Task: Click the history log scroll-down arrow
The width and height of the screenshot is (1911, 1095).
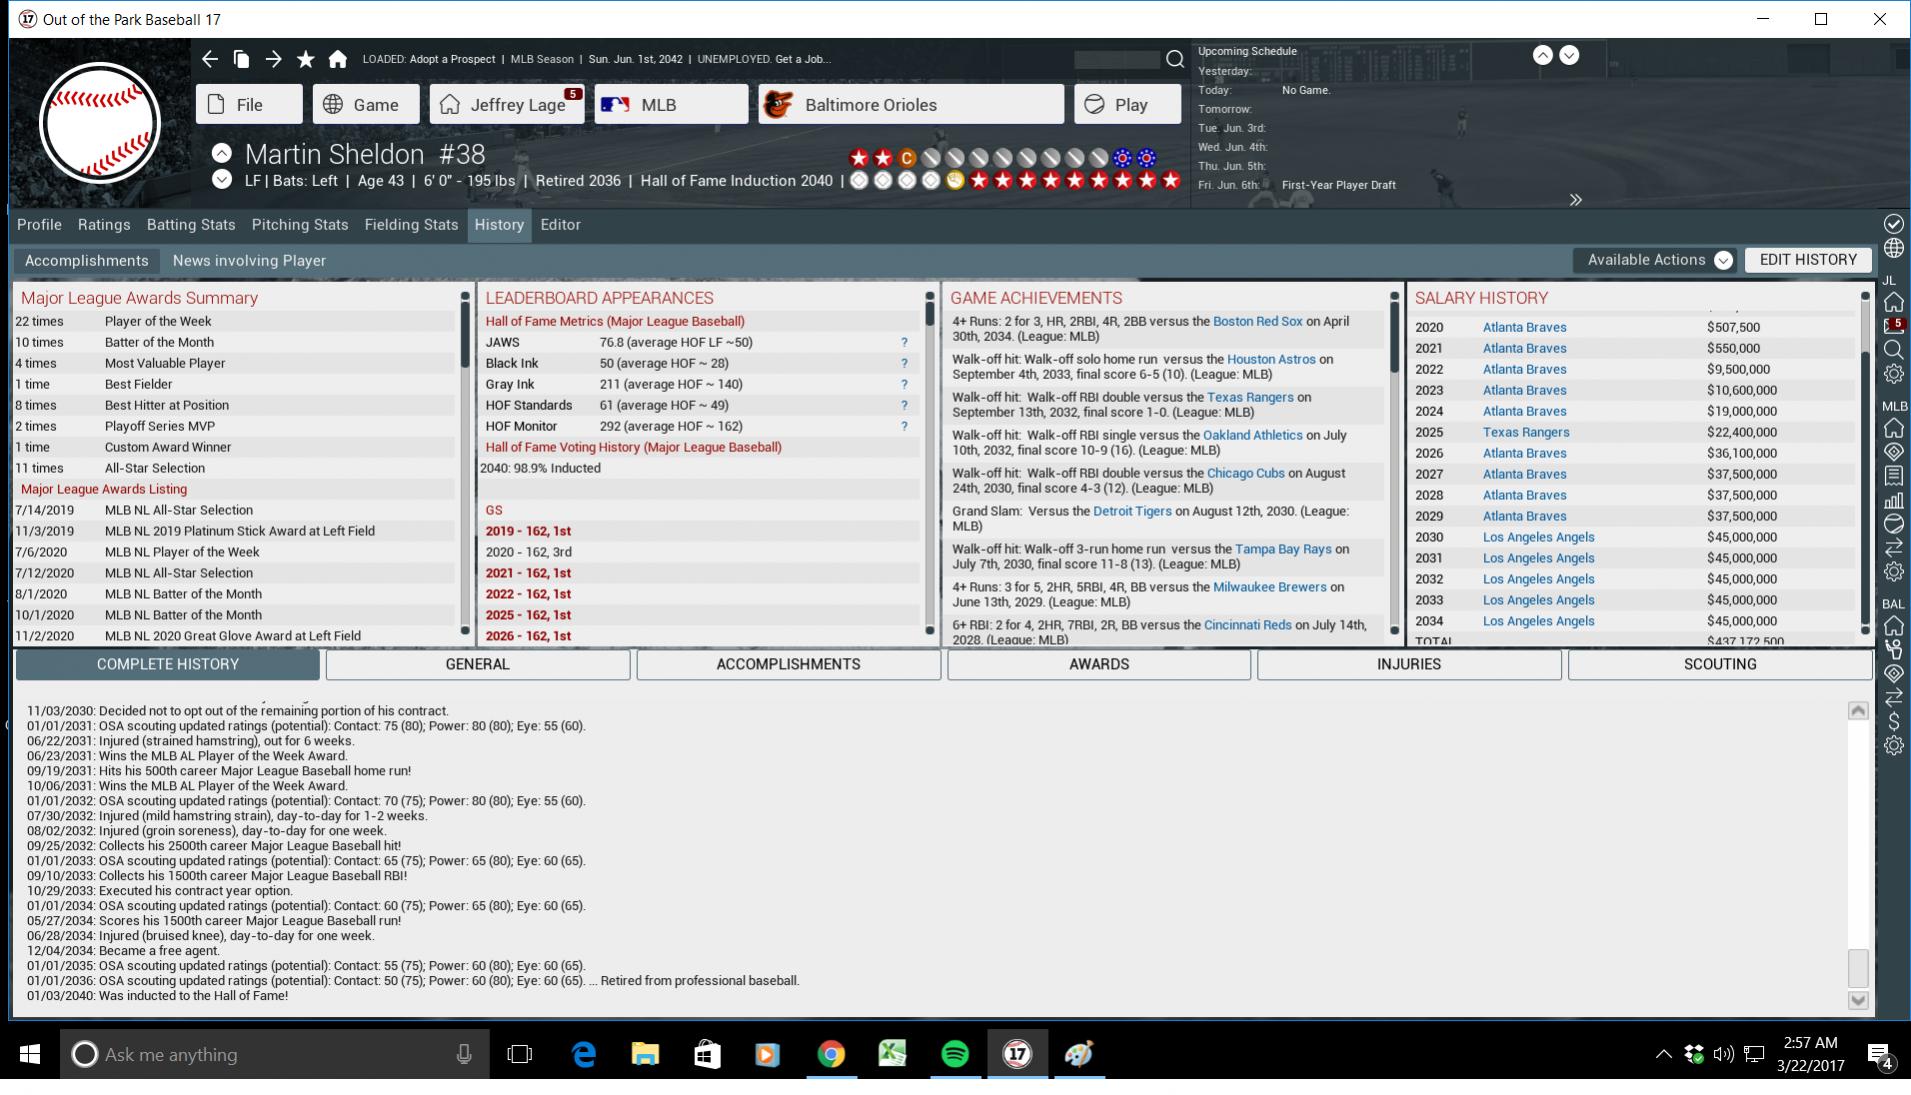Action: coord(1858,1000)
